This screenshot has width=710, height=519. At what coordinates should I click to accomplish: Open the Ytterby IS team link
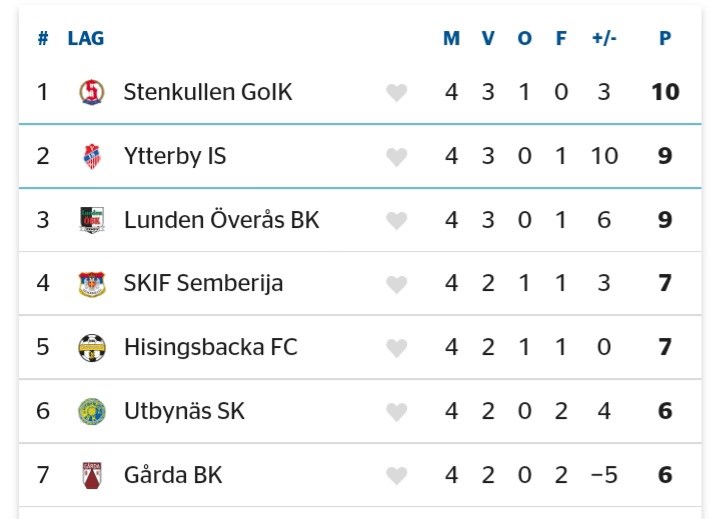175,156
